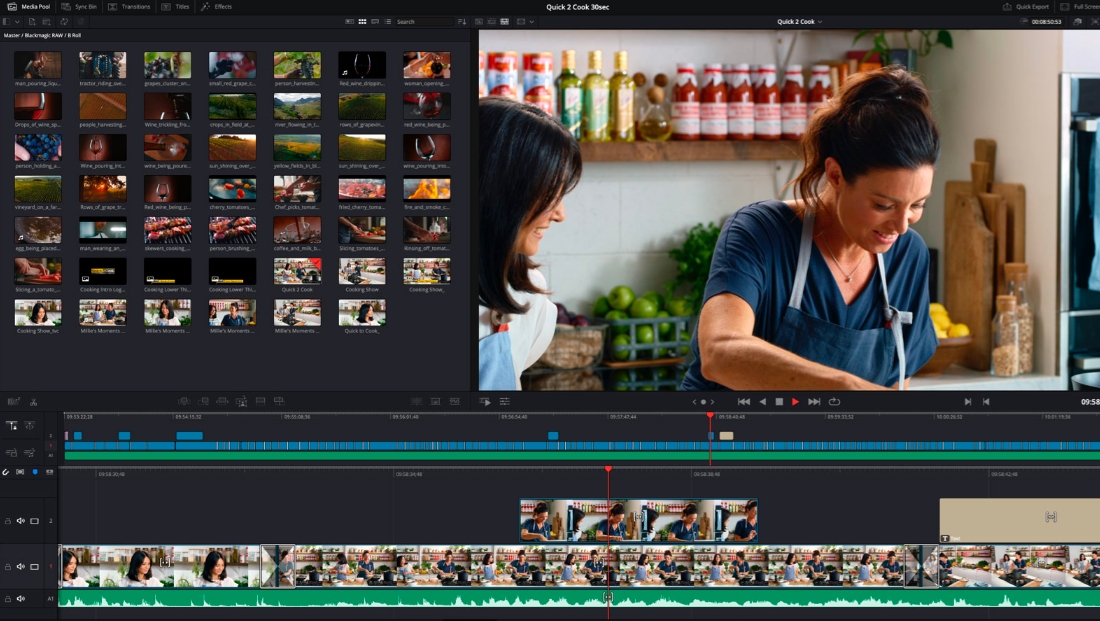The width and height of the screenshot is (1100, 621).
Task: Enable the Fast Review play icon
Action: [485, 401]
